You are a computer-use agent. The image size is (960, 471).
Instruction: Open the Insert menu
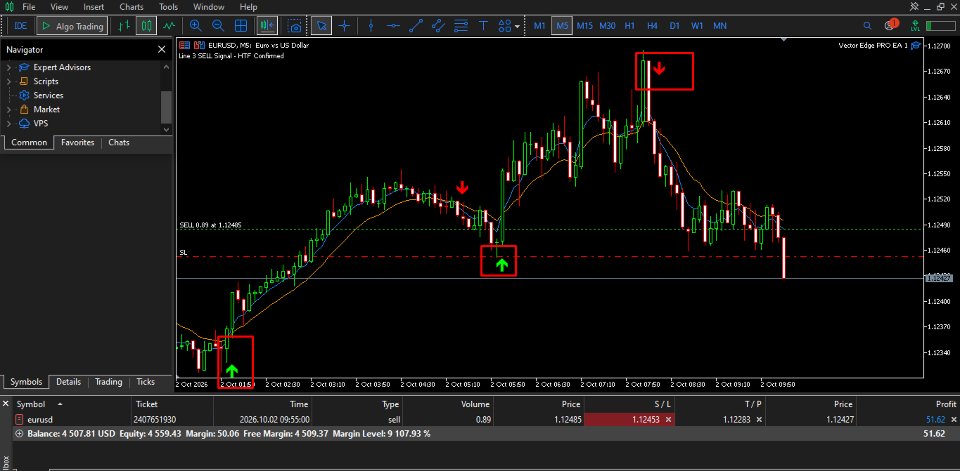(94, 7)
